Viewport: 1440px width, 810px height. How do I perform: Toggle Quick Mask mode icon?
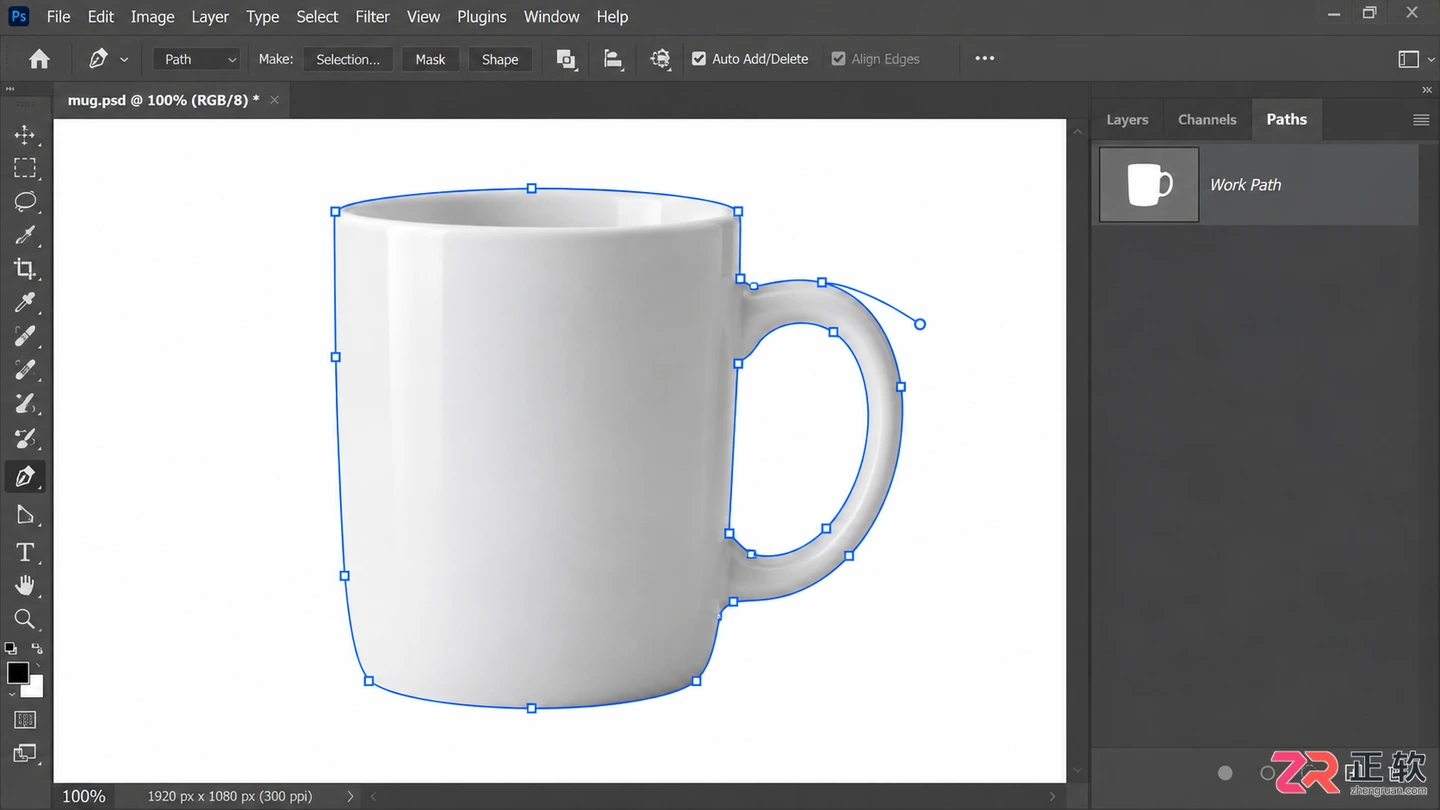tap(25, 720)
